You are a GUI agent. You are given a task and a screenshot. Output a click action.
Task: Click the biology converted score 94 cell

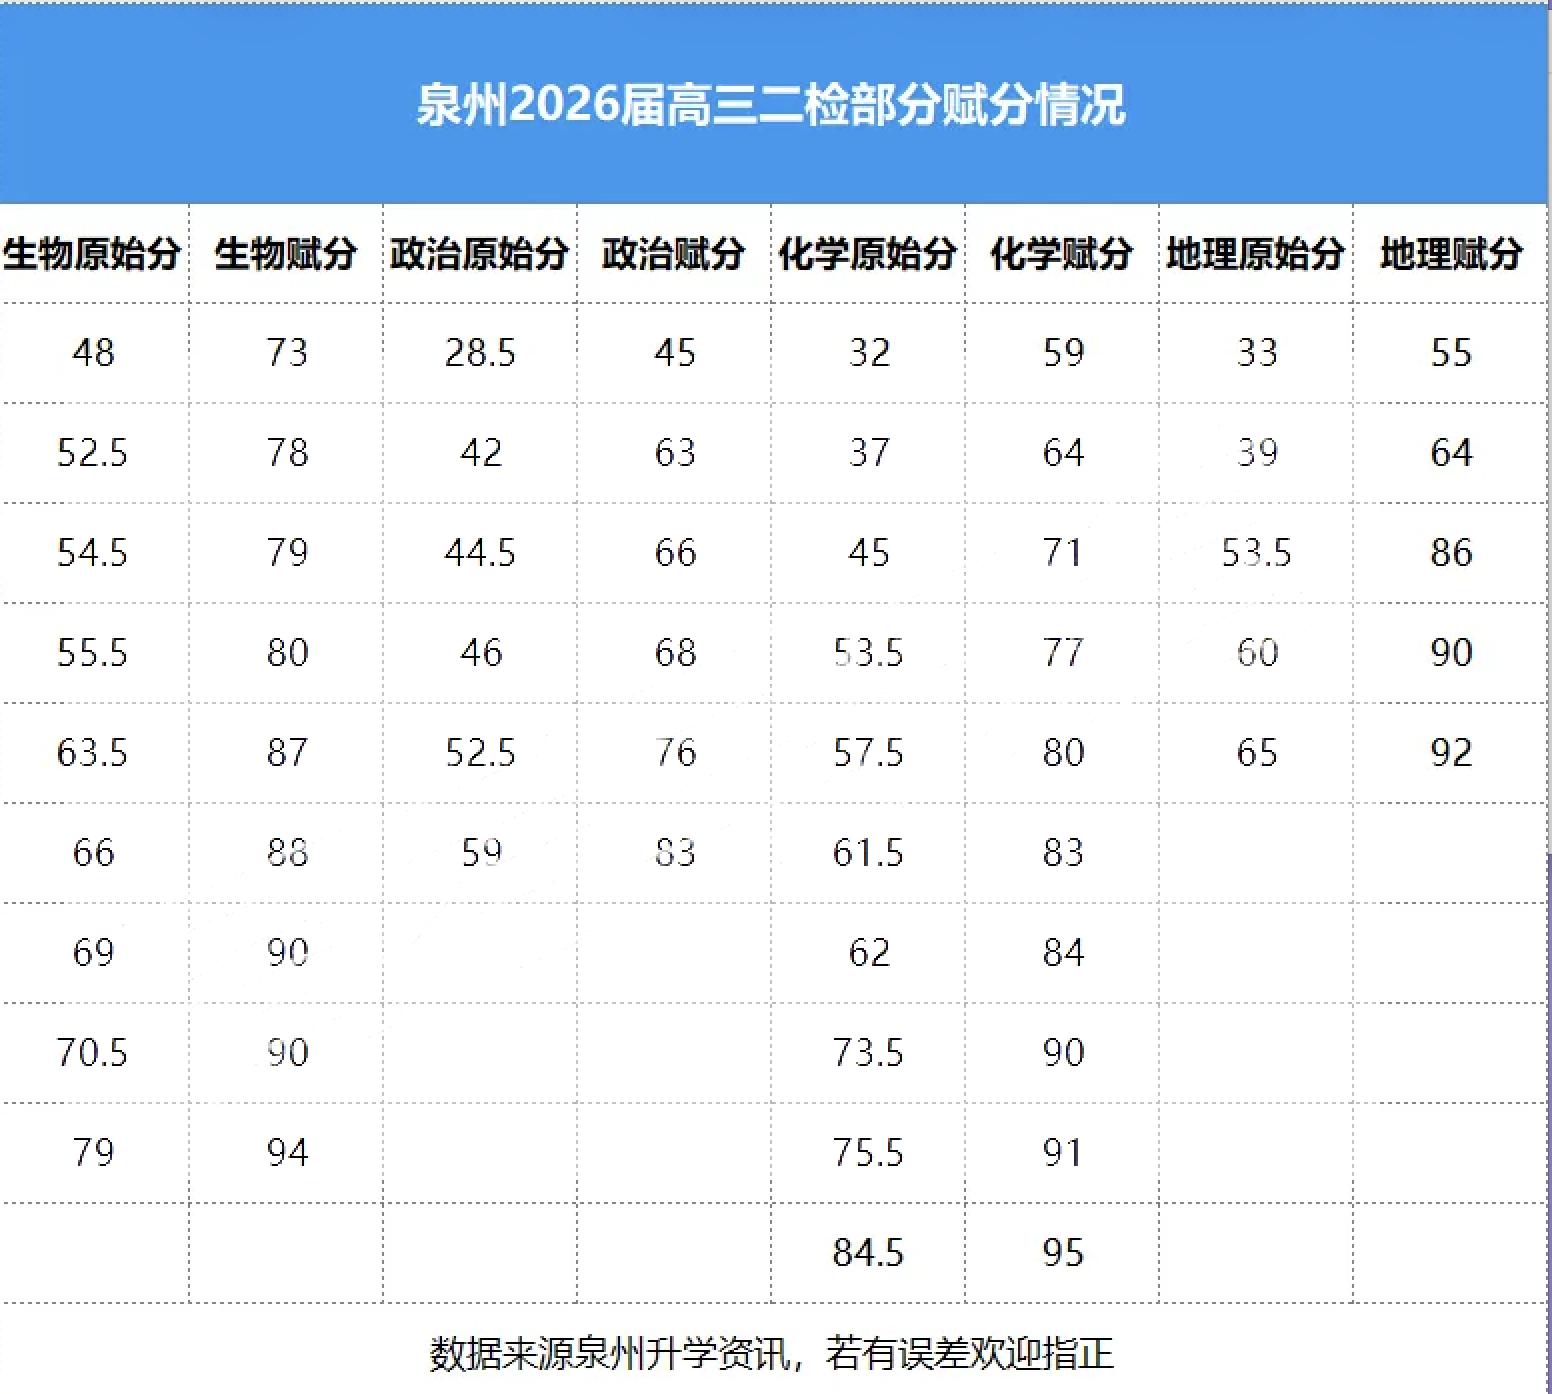pos(287,1152)
